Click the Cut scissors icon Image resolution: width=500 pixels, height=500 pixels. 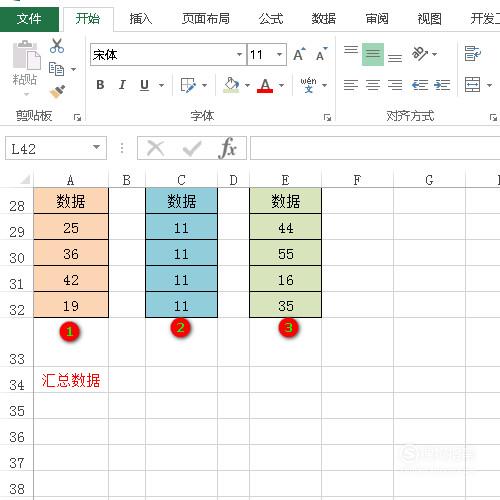pyautogui.click(x=57, y=46)
